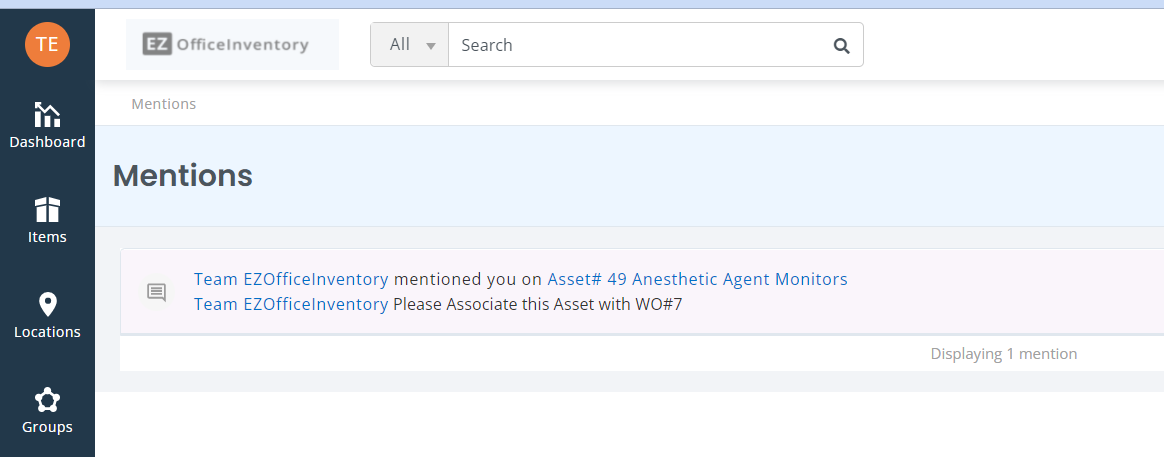Focus the Search text field
Image resolution: width=1164 pixels, height=457 pixels.
638,45
